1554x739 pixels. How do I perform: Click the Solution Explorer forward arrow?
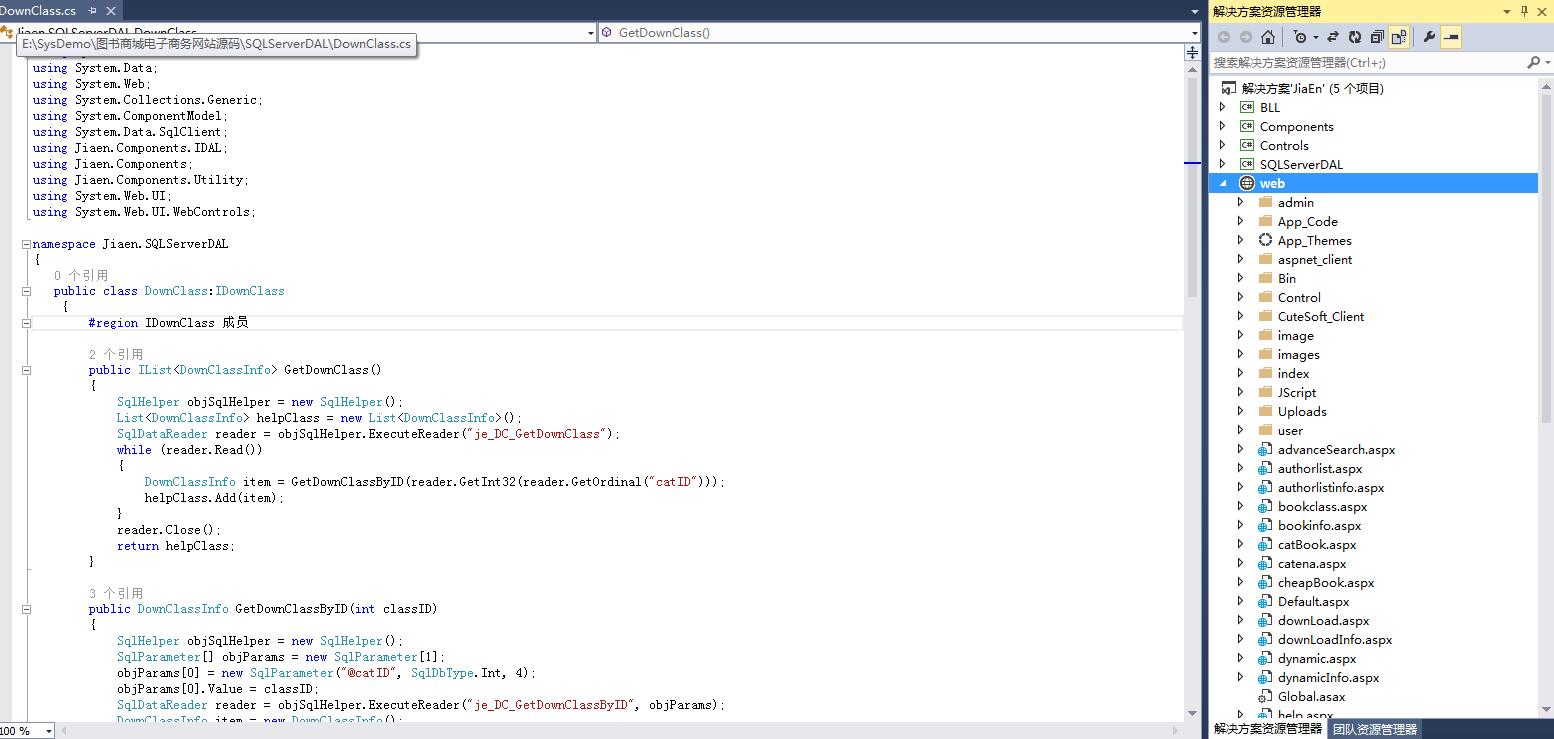pos(1246,37)
